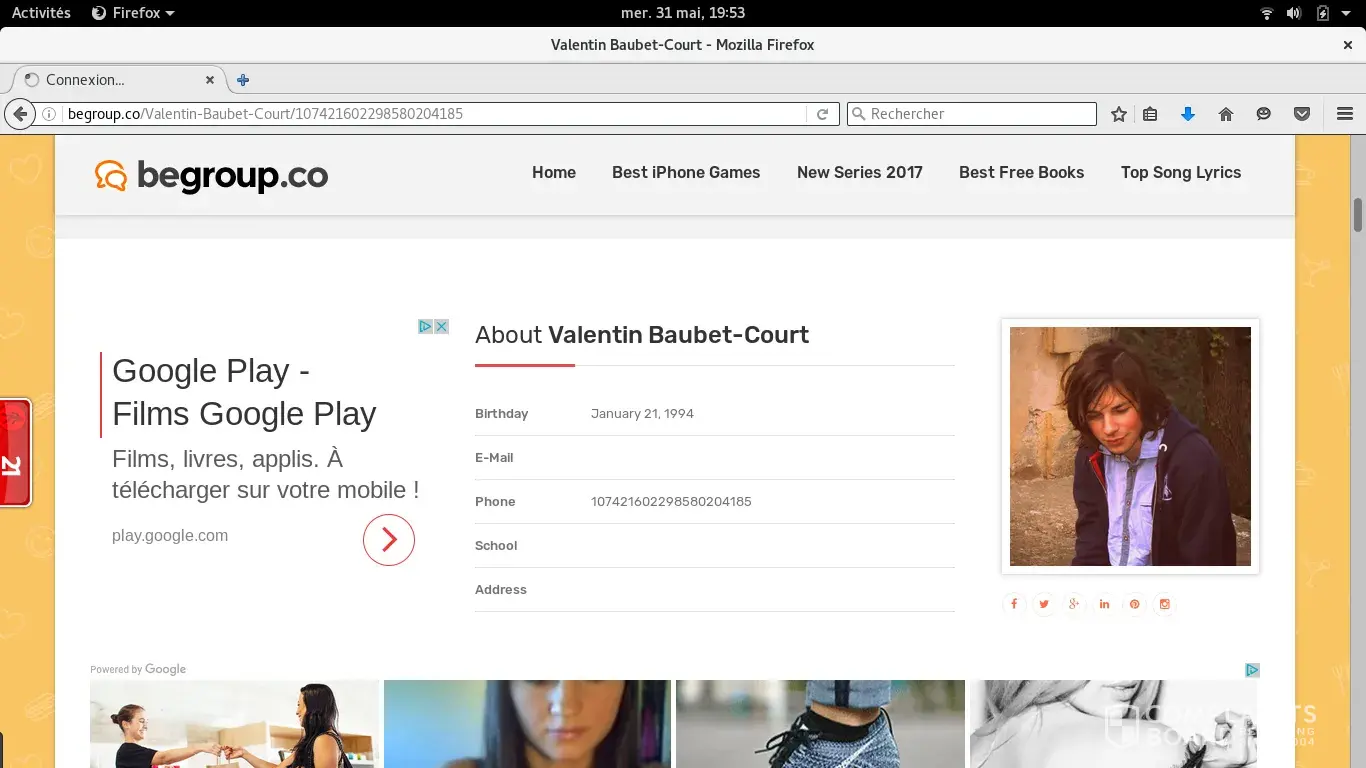Open the Best iPhone Games menu item
The image size is (1366, 768).
(686, 172)
